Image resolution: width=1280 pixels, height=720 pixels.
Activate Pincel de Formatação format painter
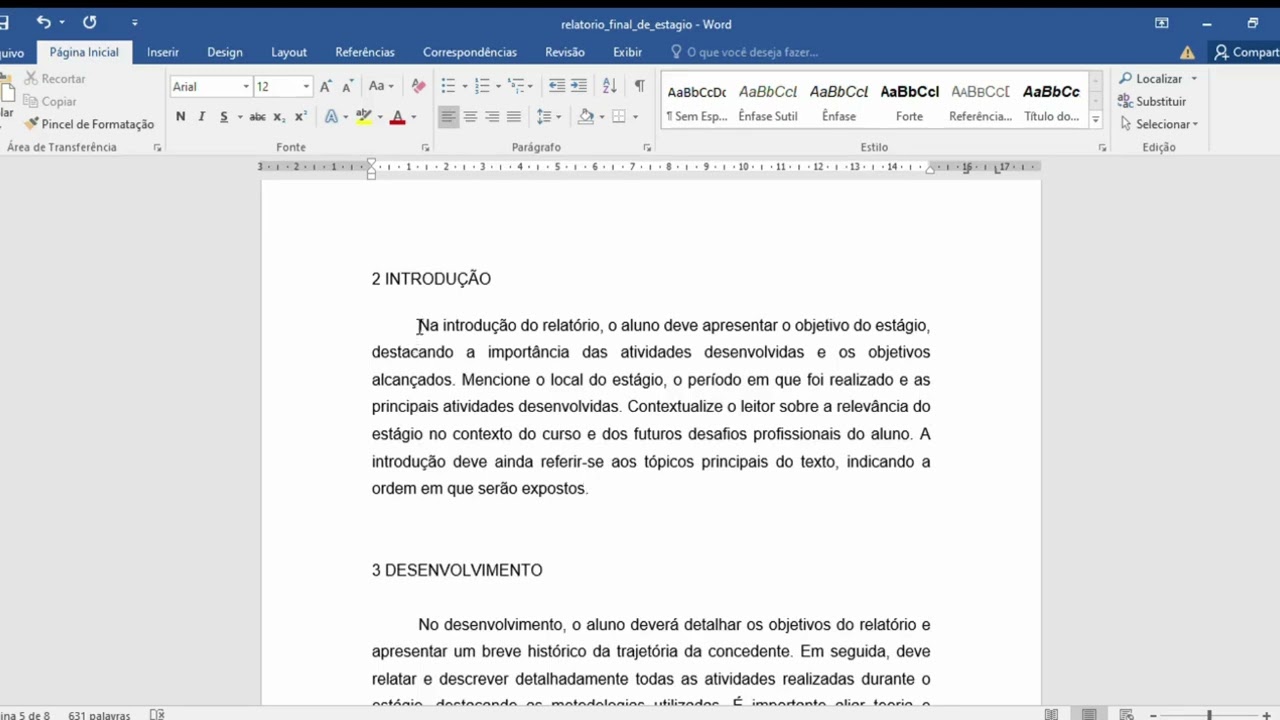tap(89, 124)
